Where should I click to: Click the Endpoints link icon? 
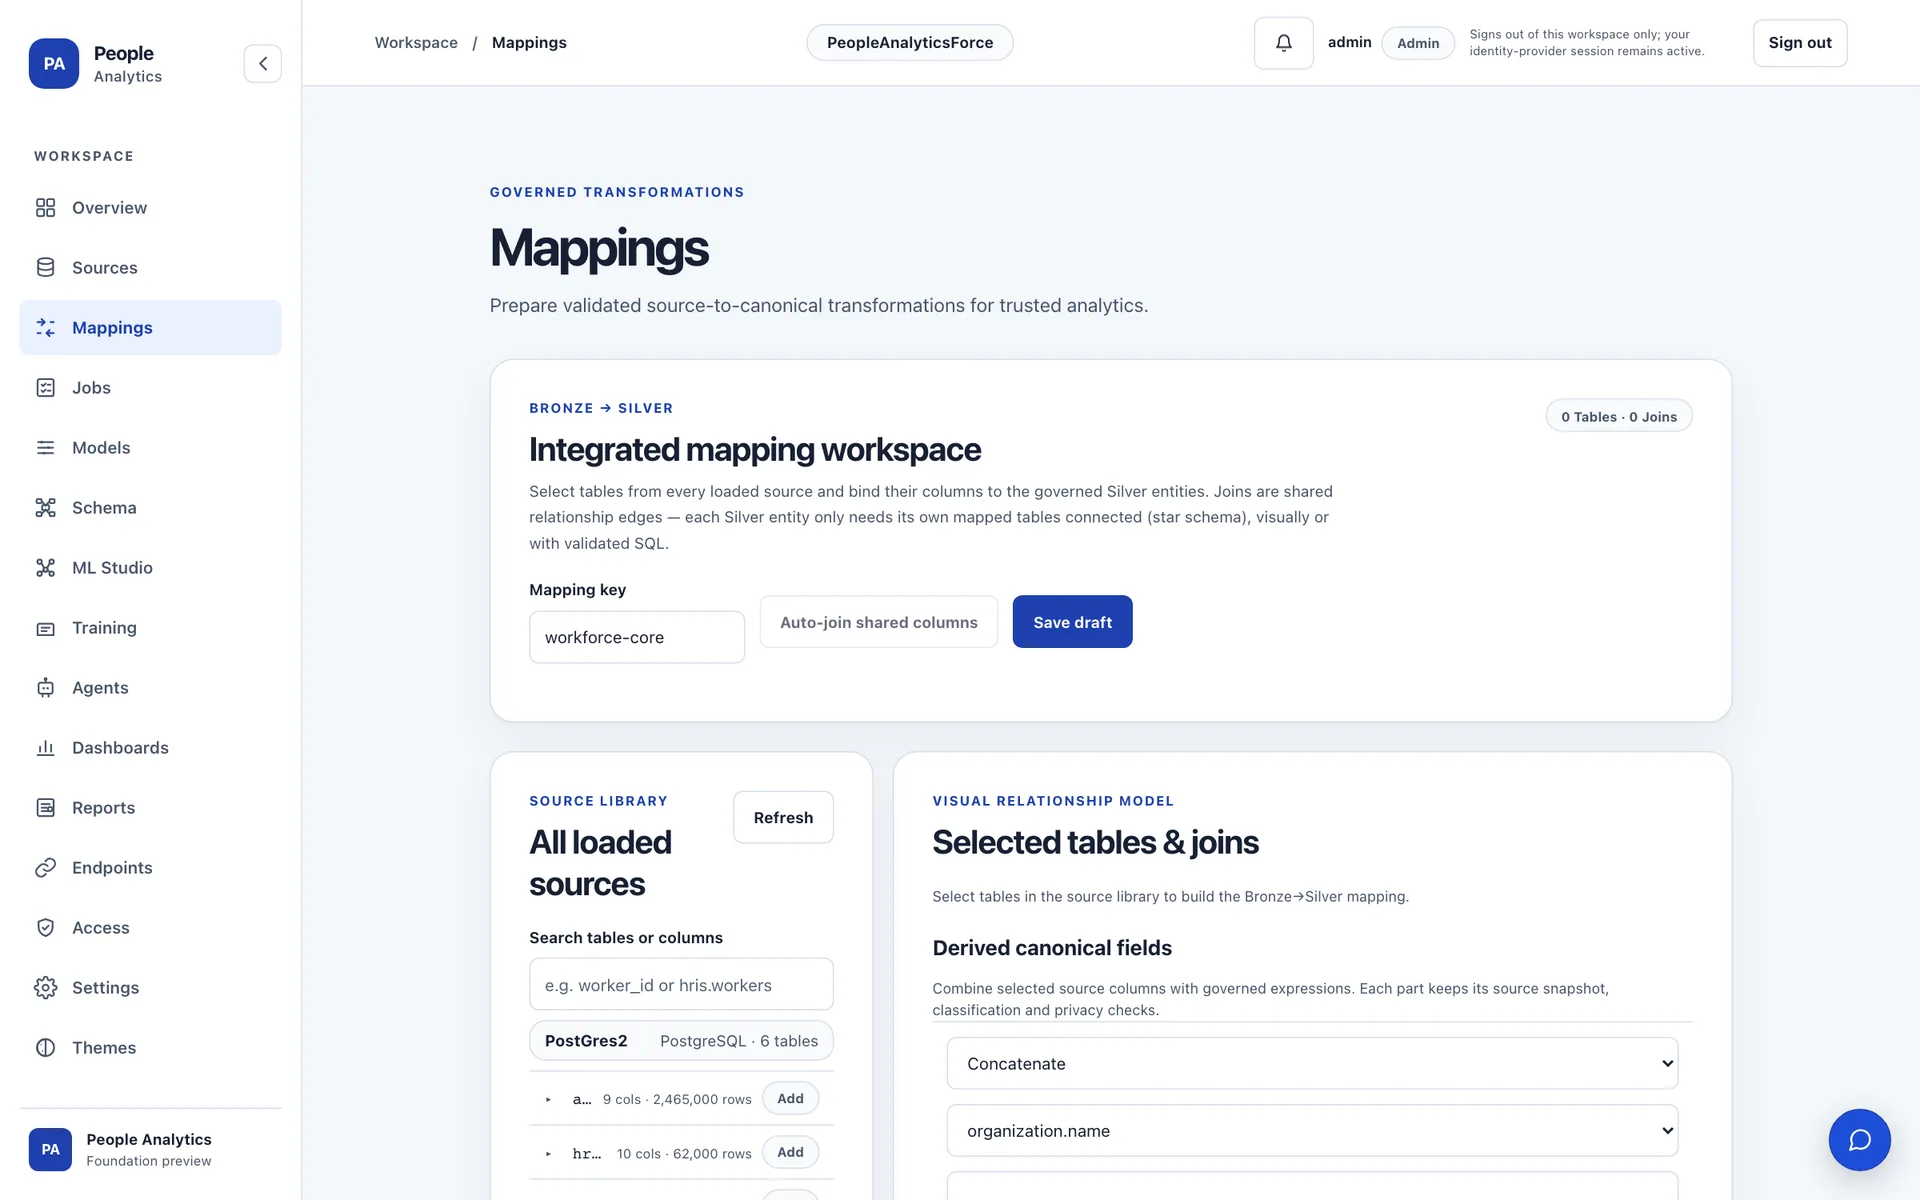(x=45, y=868)
